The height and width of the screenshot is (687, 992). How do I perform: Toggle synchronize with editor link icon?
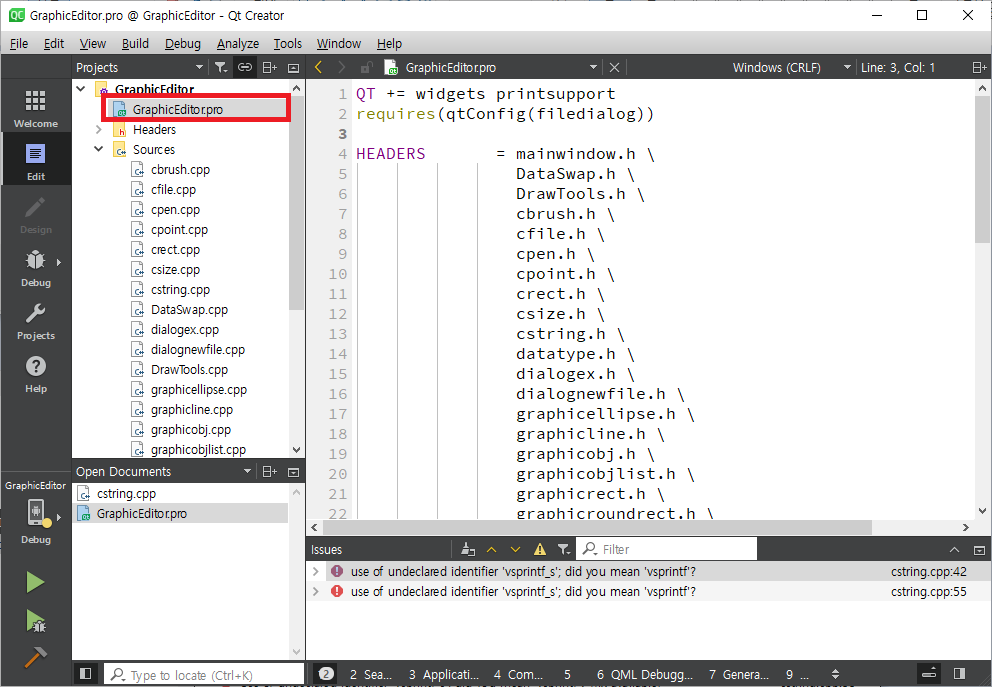(x=245, y=67)
